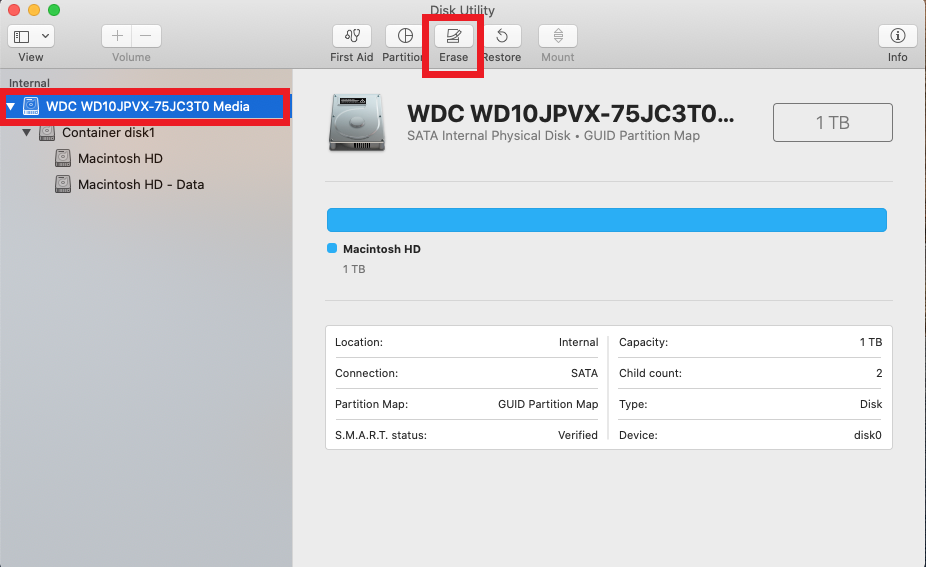The width and height of the screenshot is (926, 567).
Task: Collapse Container disk1 in sidebar
Action: click(x=27, y=133)
